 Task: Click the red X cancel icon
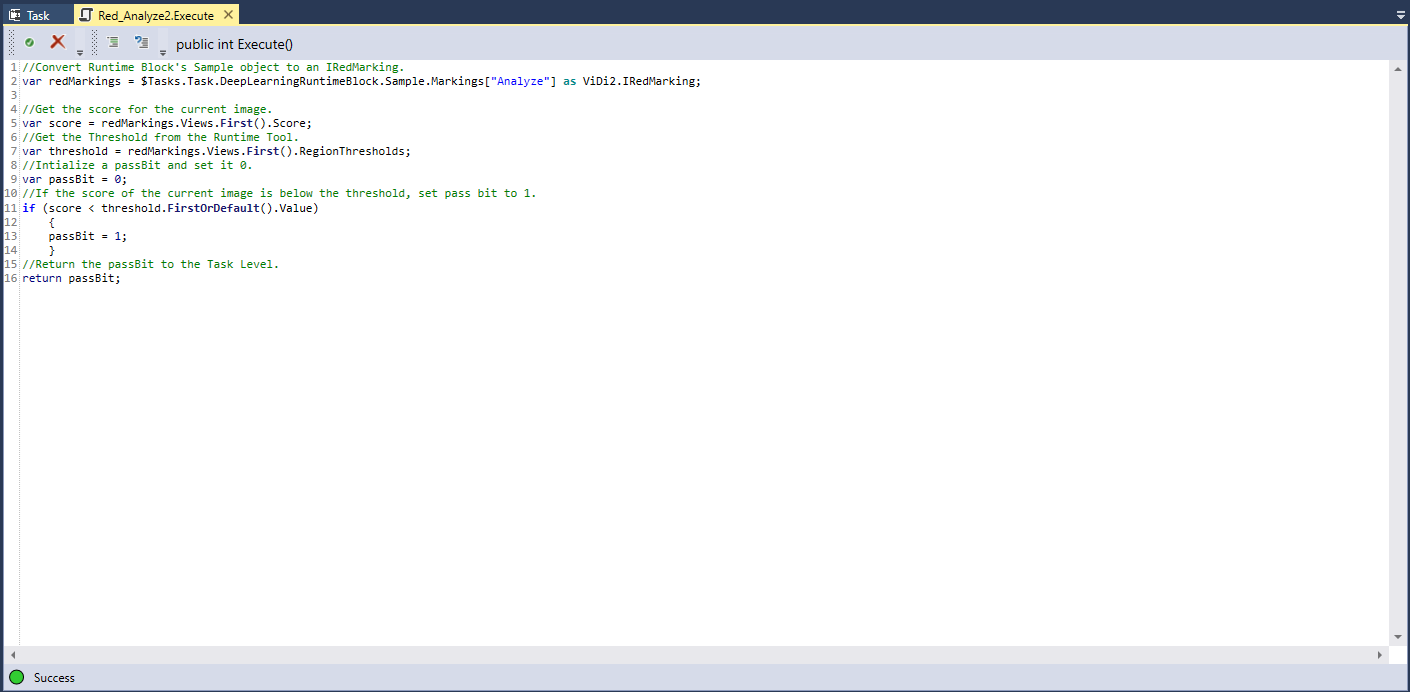pyautogui.click(x=58, y=42)
